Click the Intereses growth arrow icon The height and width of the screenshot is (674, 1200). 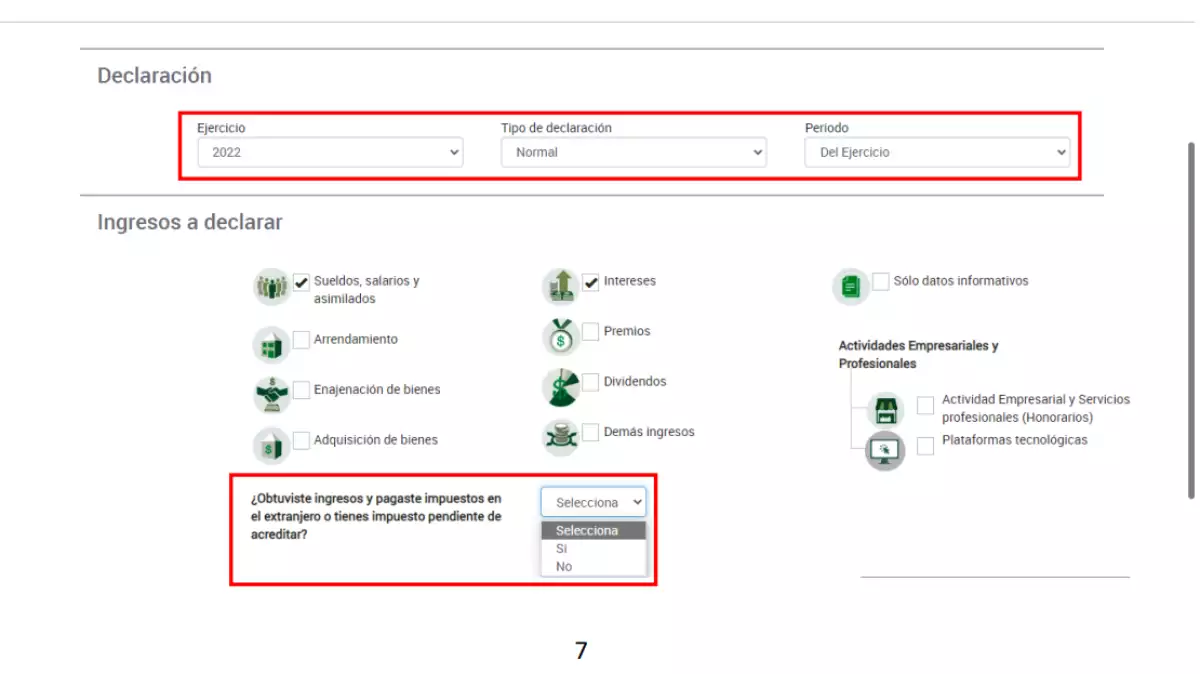pos(560,287)
